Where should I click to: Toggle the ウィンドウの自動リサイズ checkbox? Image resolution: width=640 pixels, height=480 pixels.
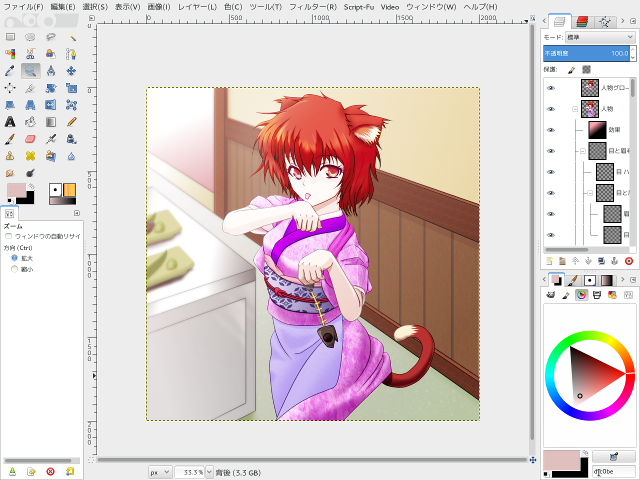(8, 236)
